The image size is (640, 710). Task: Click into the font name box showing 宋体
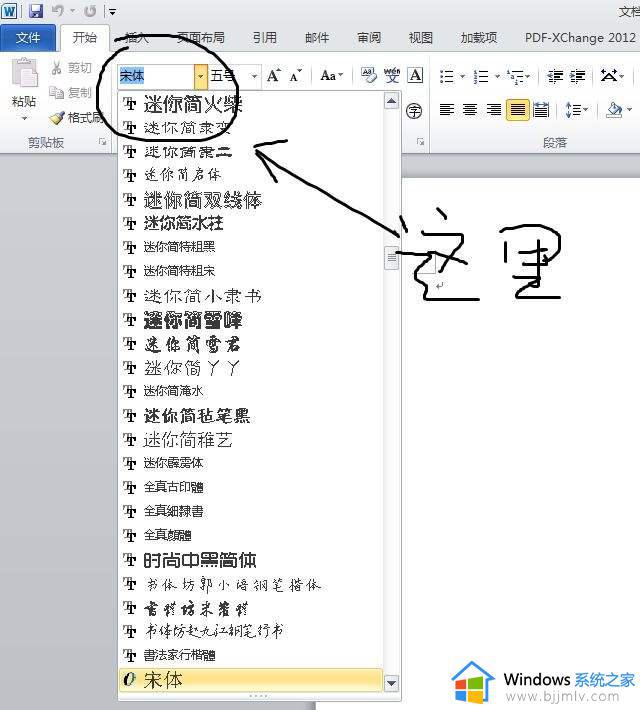pos(156,76)
